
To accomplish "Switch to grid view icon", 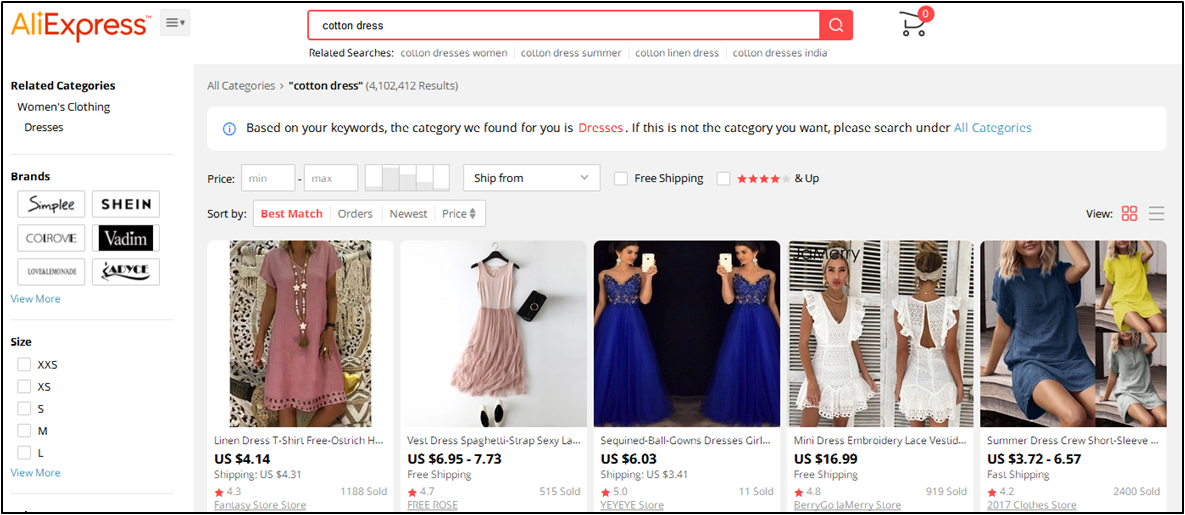I will point(1129,213).
